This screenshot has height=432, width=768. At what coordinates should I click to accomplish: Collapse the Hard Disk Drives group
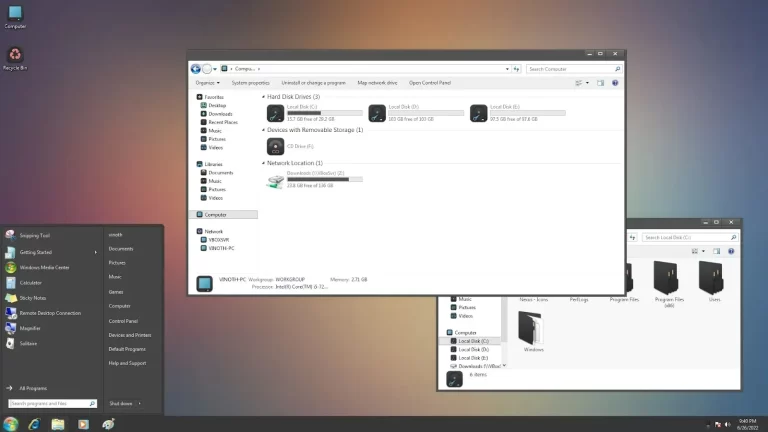pos(263,97)
